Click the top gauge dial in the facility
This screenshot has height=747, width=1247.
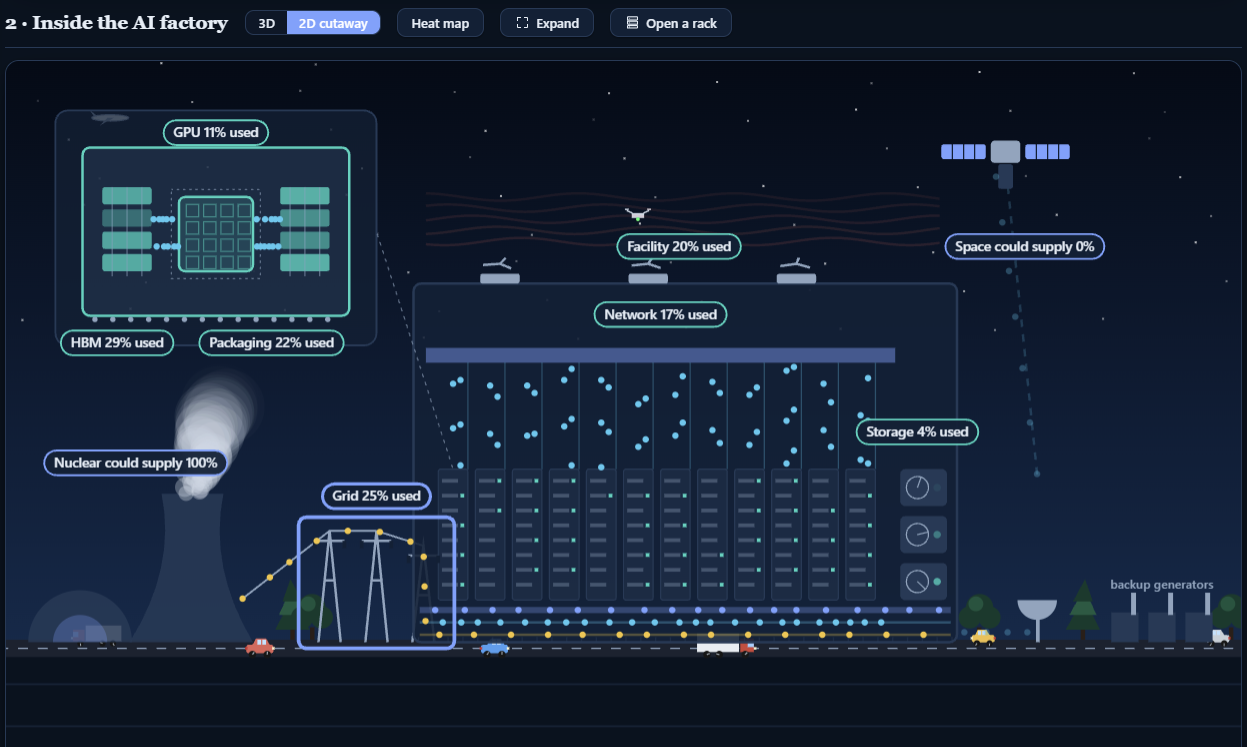click(x=918, y=488)
